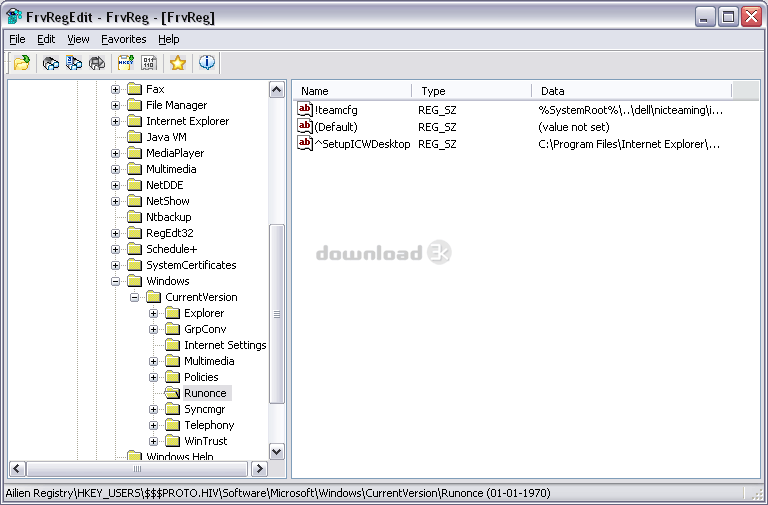Click the tree's vertical scrollbar thumb

(277, 314)
